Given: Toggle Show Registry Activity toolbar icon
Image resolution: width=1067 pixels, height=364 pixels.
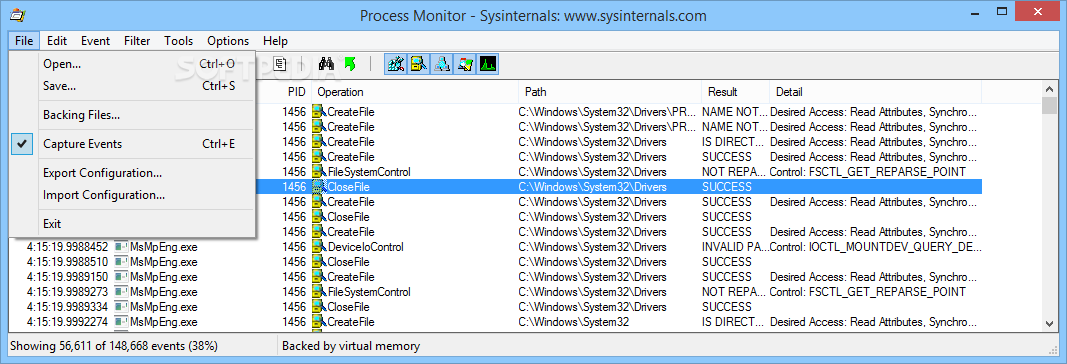Looking at the screenshot, I should click(395, 64).
